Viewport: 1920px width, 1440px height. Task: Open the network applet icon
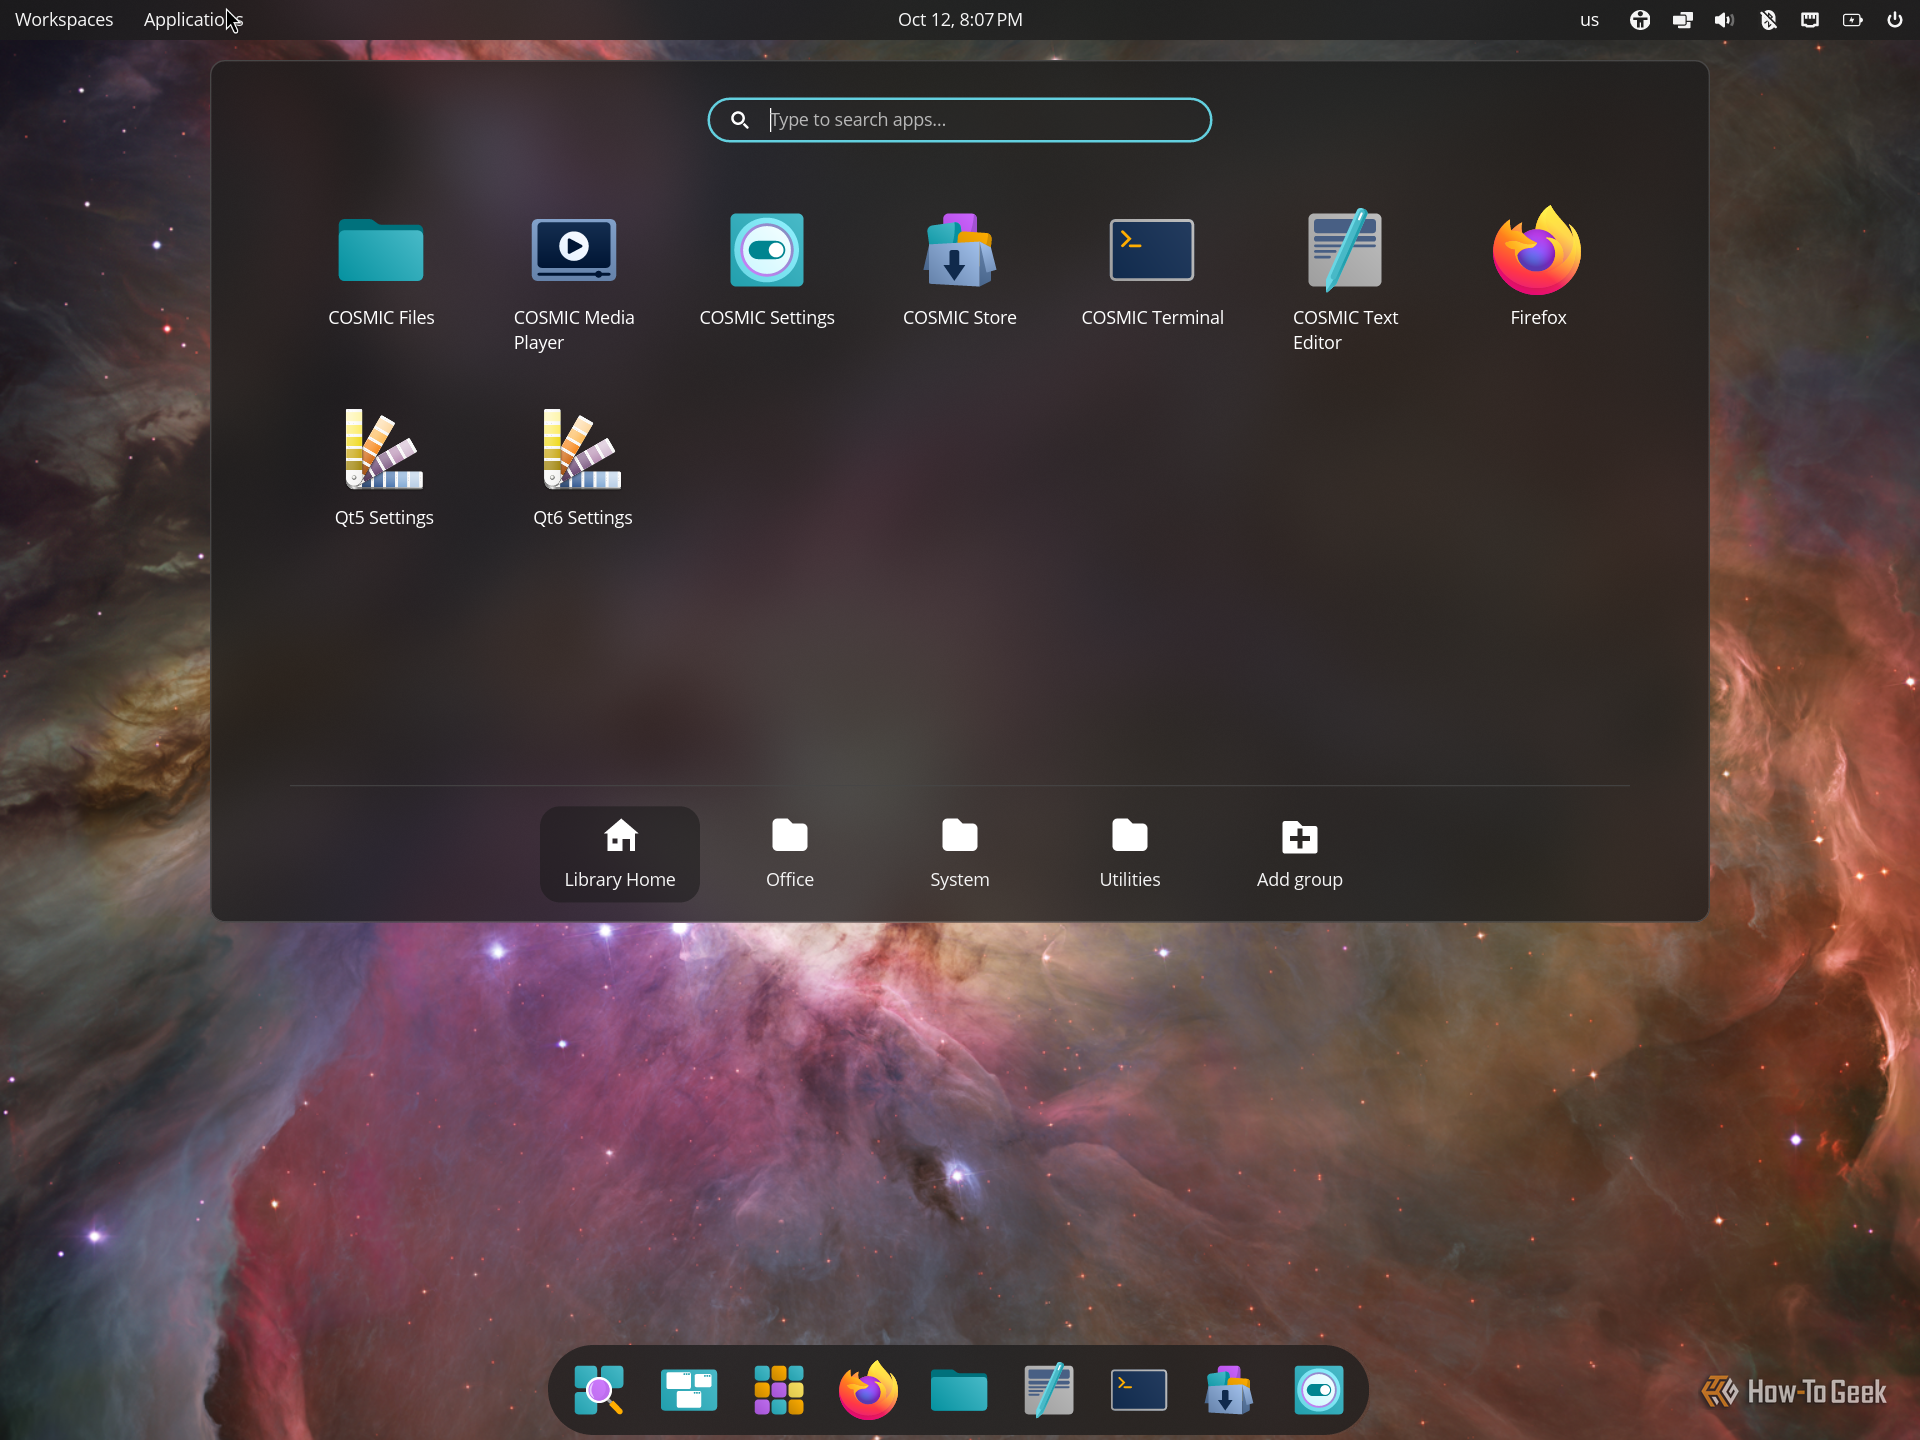coord(1810,20)
